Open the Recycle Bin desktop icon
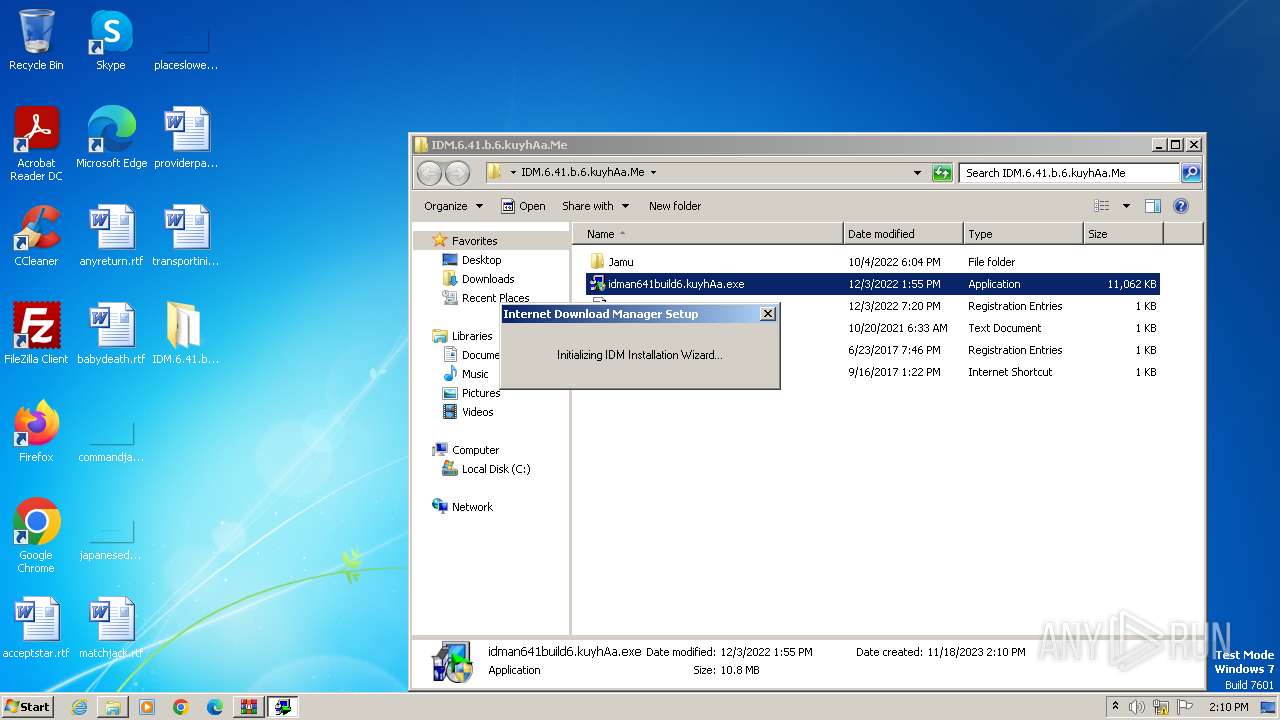 point(36,40)
